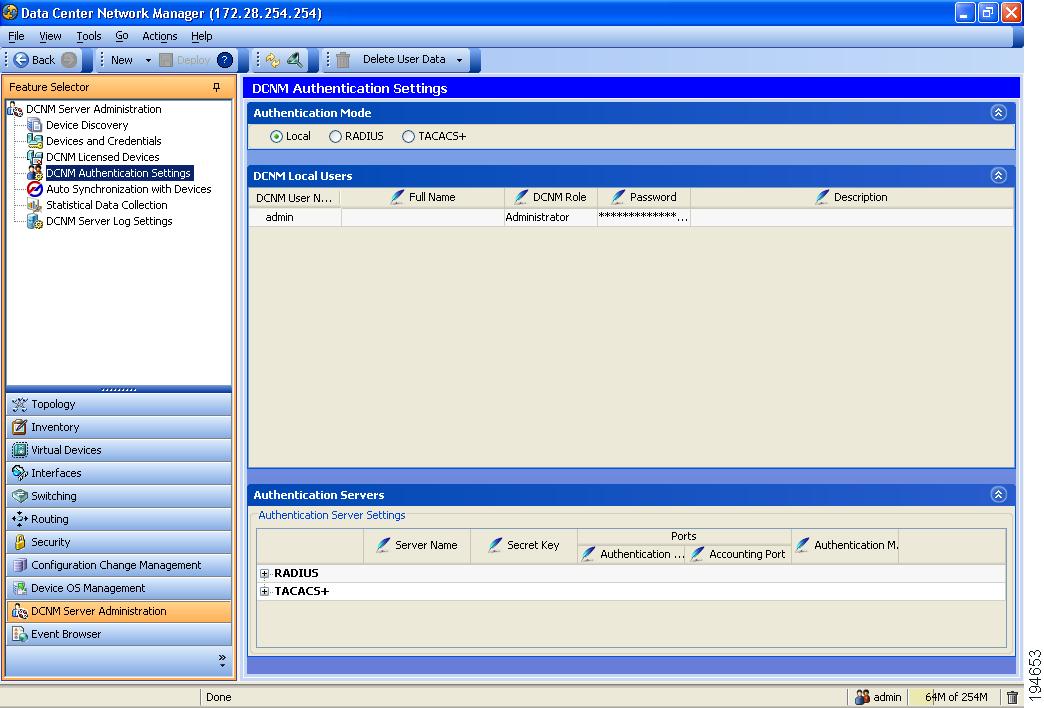Open the Inventory feature icon

tap(20, 428)
